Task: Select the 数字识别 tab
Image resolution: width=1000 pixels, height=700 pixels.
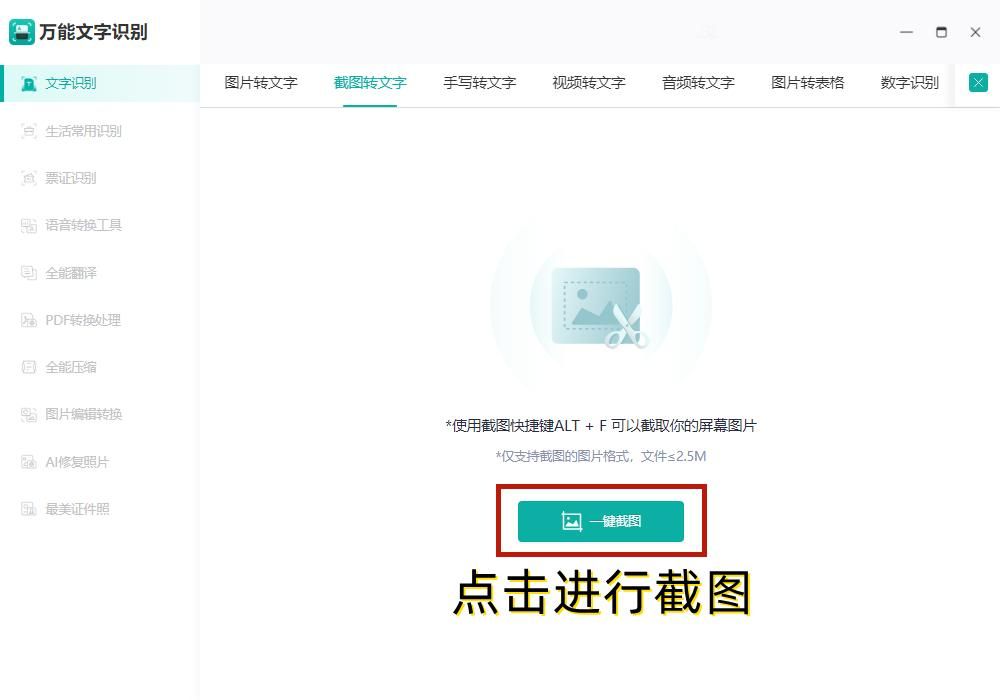Action: point(909,83)
